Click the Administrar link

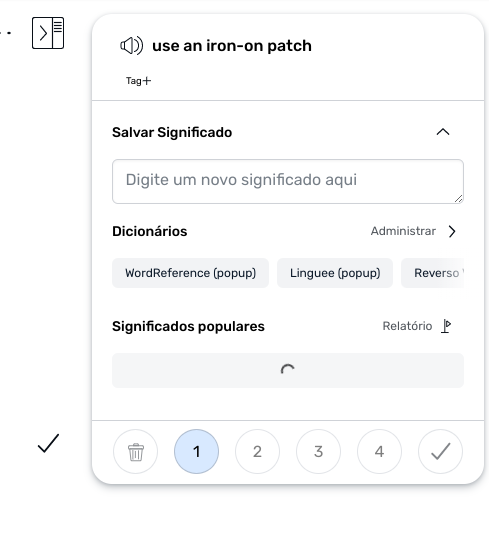403,231
